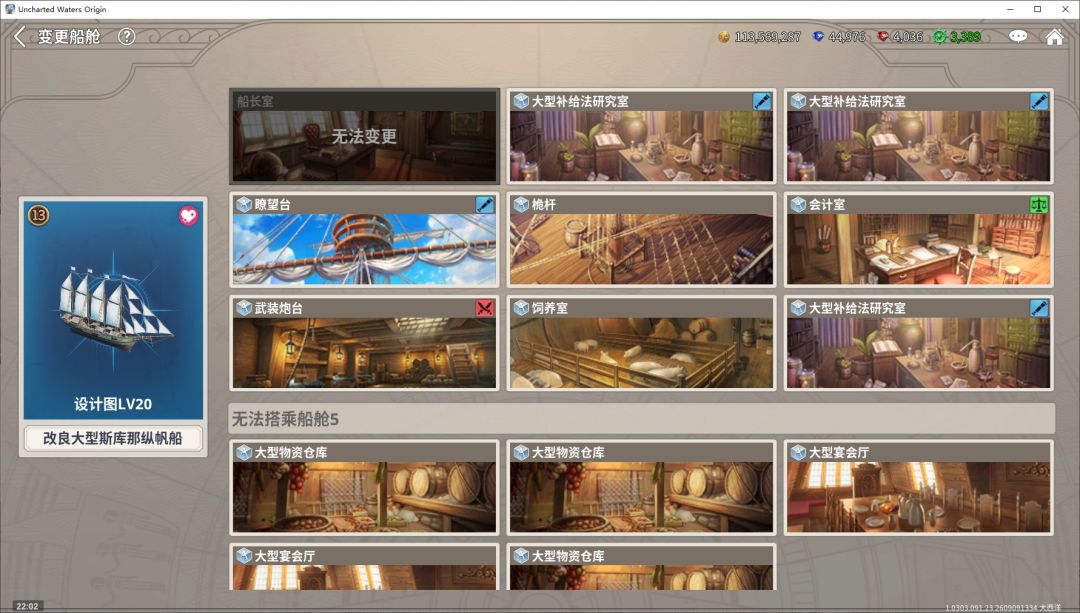The width and height of the screenshot is (1080, 613).
Task: Maximize the Uncharted Waters Origin window
Action: (1037, 9)
